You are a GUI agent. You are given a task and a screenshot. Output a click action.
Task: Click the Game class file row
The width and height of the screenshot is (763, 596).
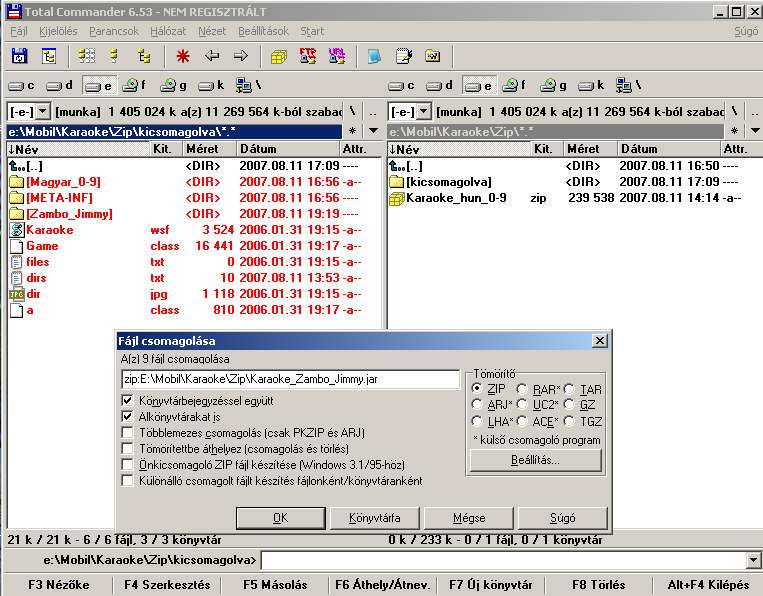[195, 246]
